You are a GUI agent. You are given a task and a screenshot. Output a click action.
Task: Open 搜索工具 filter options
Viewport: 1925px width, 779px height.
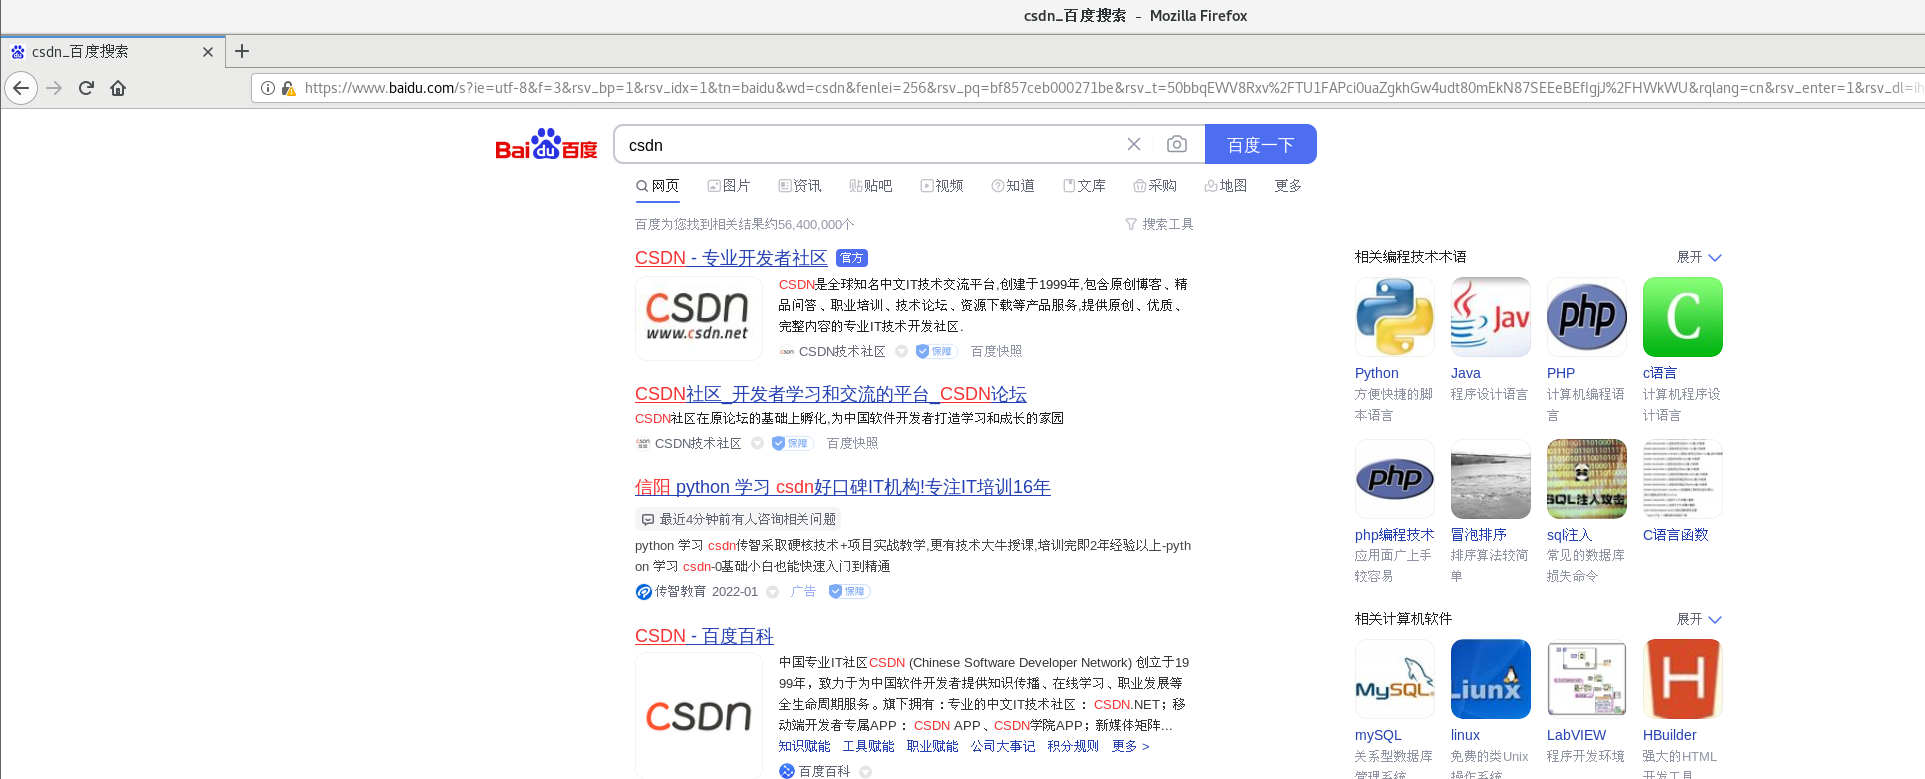pos(1159,224)
